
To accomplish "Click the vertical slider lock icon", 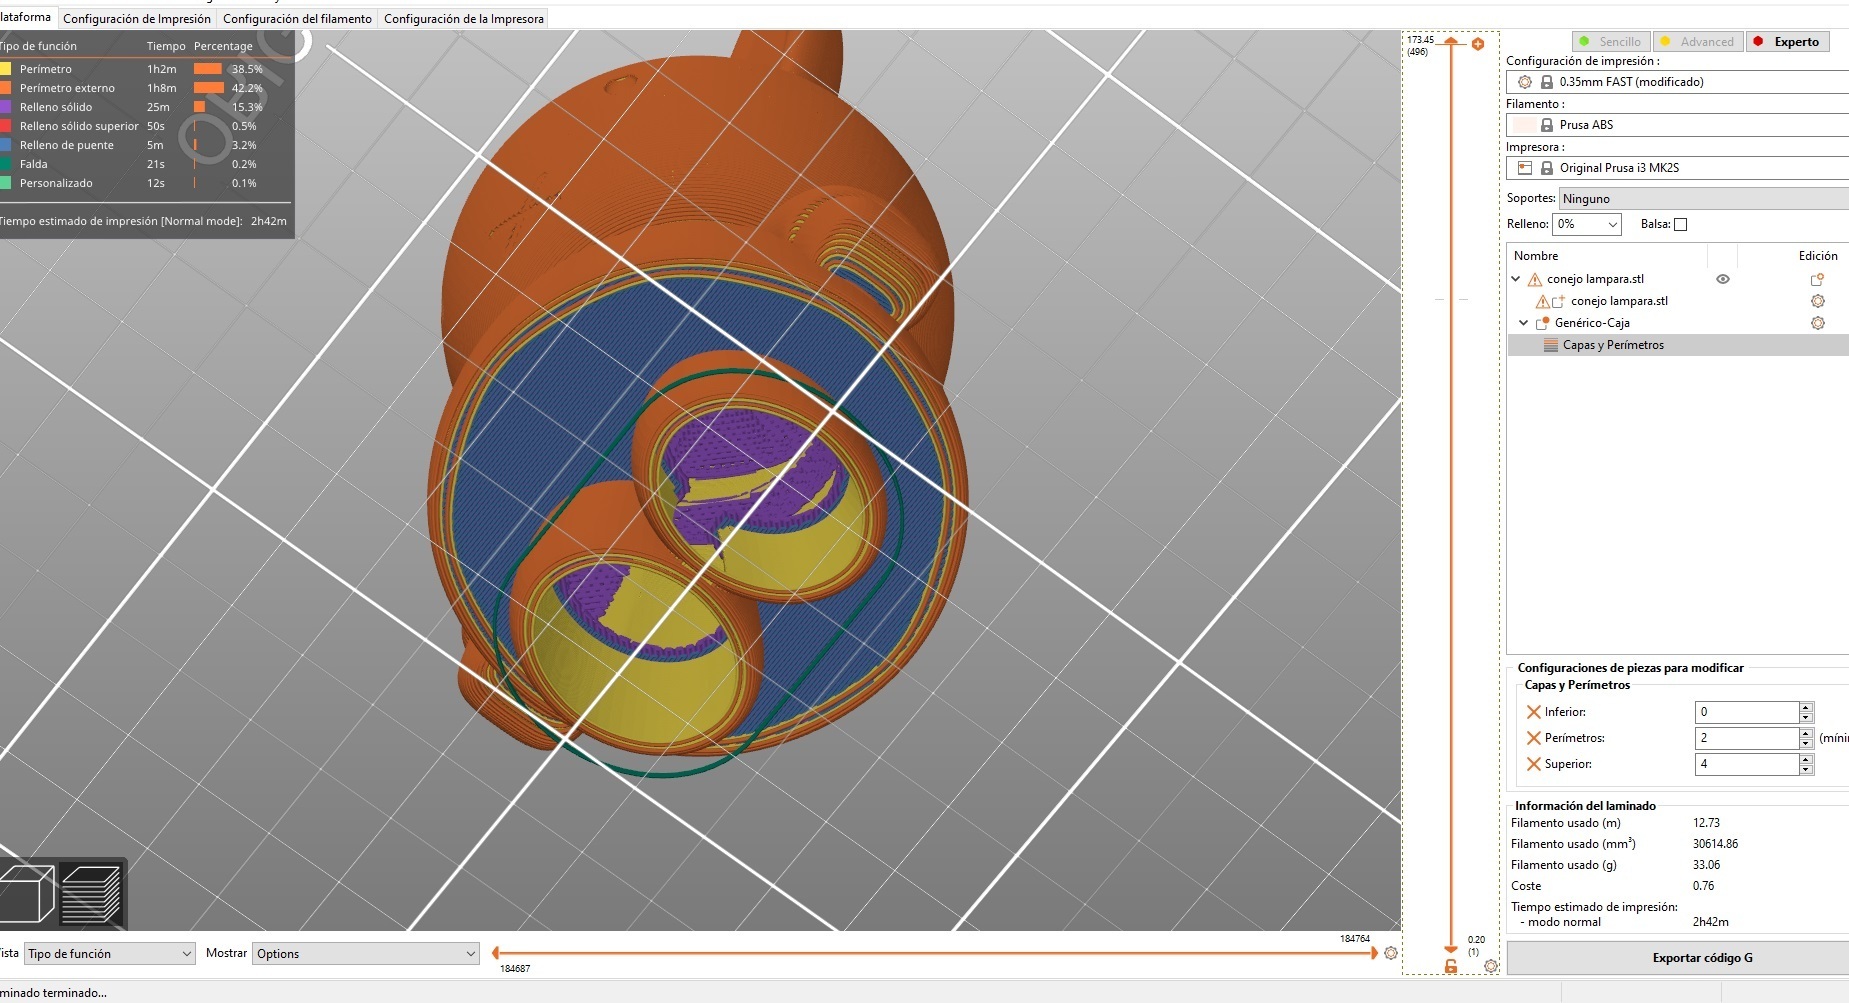I will (1451, 966).
